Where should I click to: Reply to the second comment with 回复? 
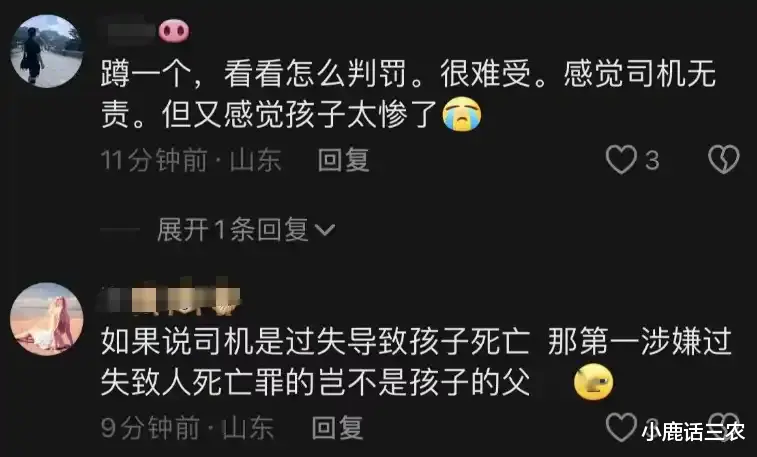coord(337,428)
